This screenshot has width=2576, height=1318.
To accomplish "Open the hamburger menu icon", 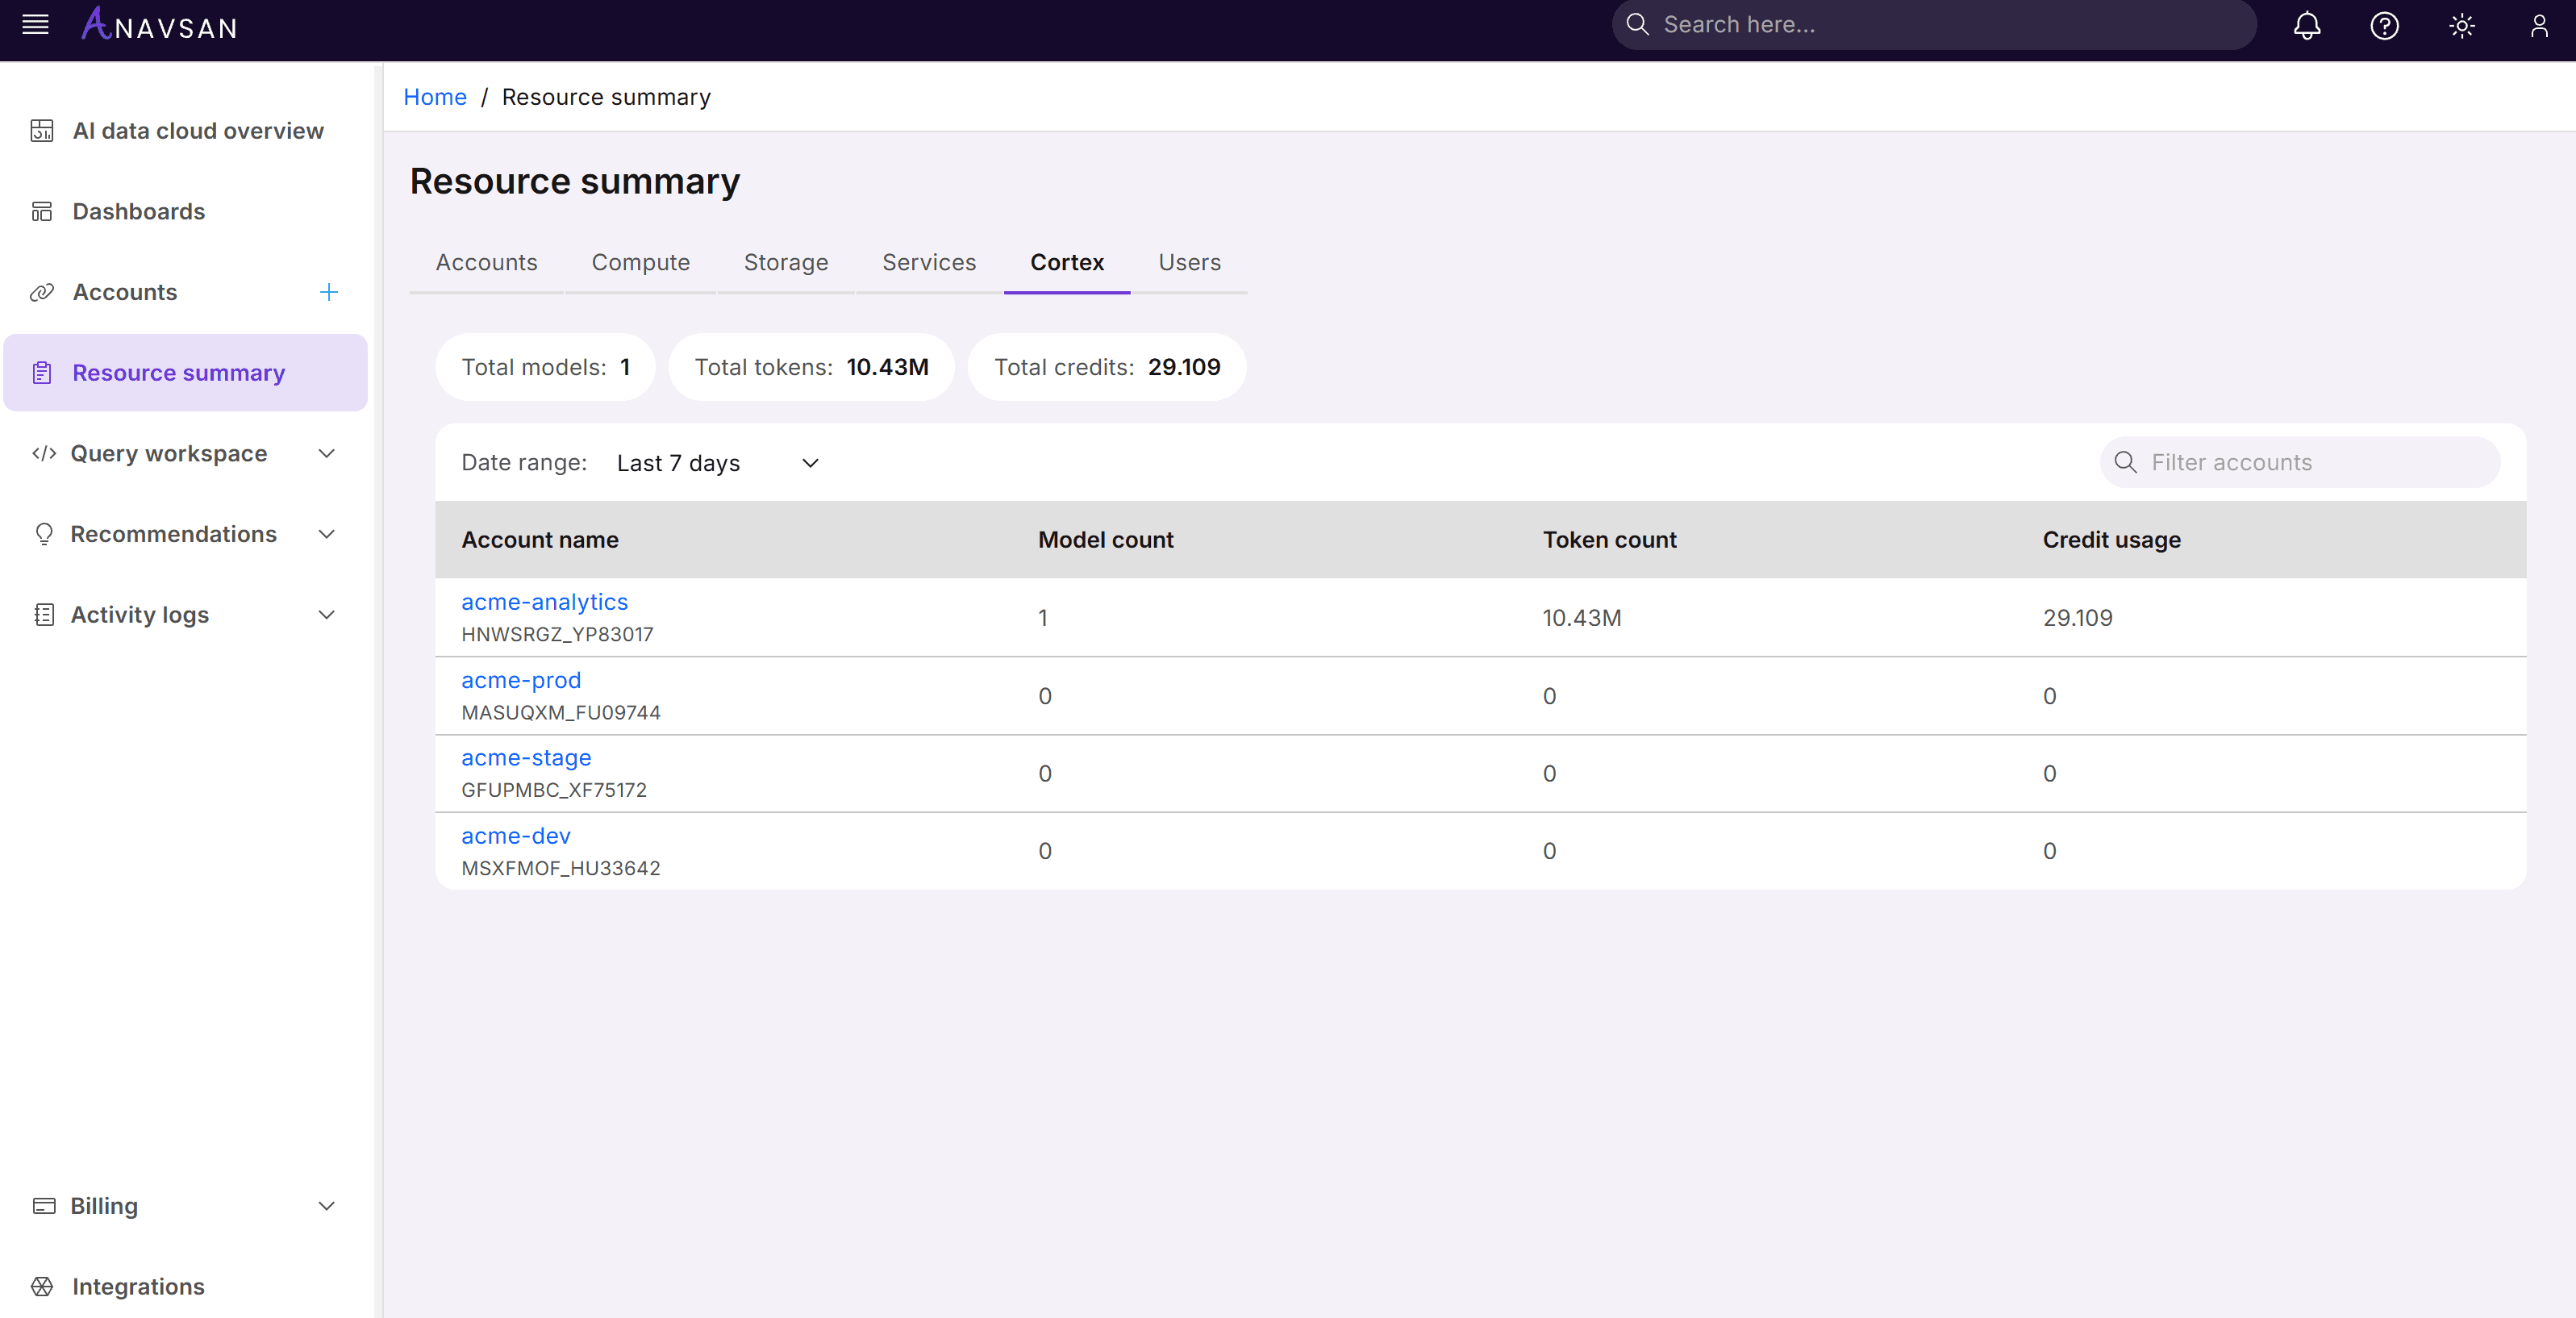I will click(35, 25).
